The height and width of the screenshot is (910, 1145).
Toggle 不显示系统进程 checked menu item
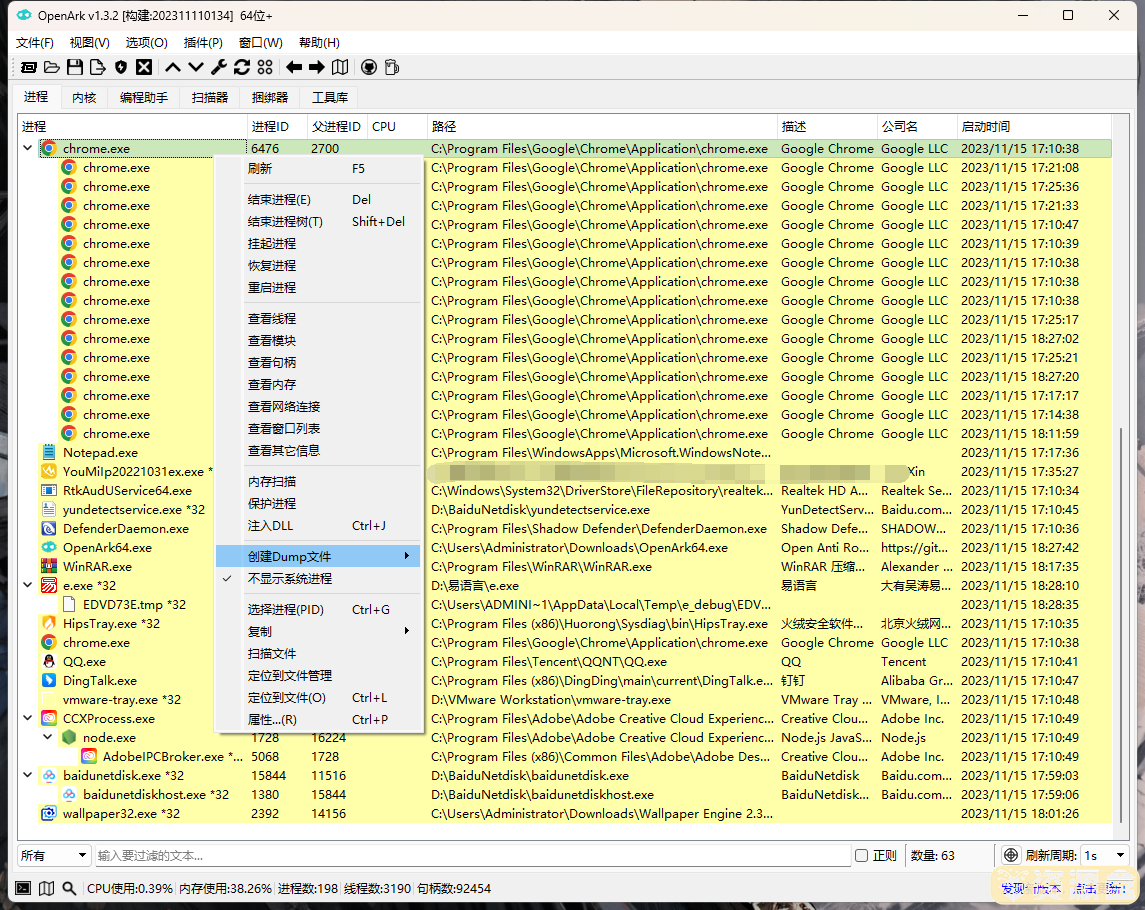click(318, 578)
